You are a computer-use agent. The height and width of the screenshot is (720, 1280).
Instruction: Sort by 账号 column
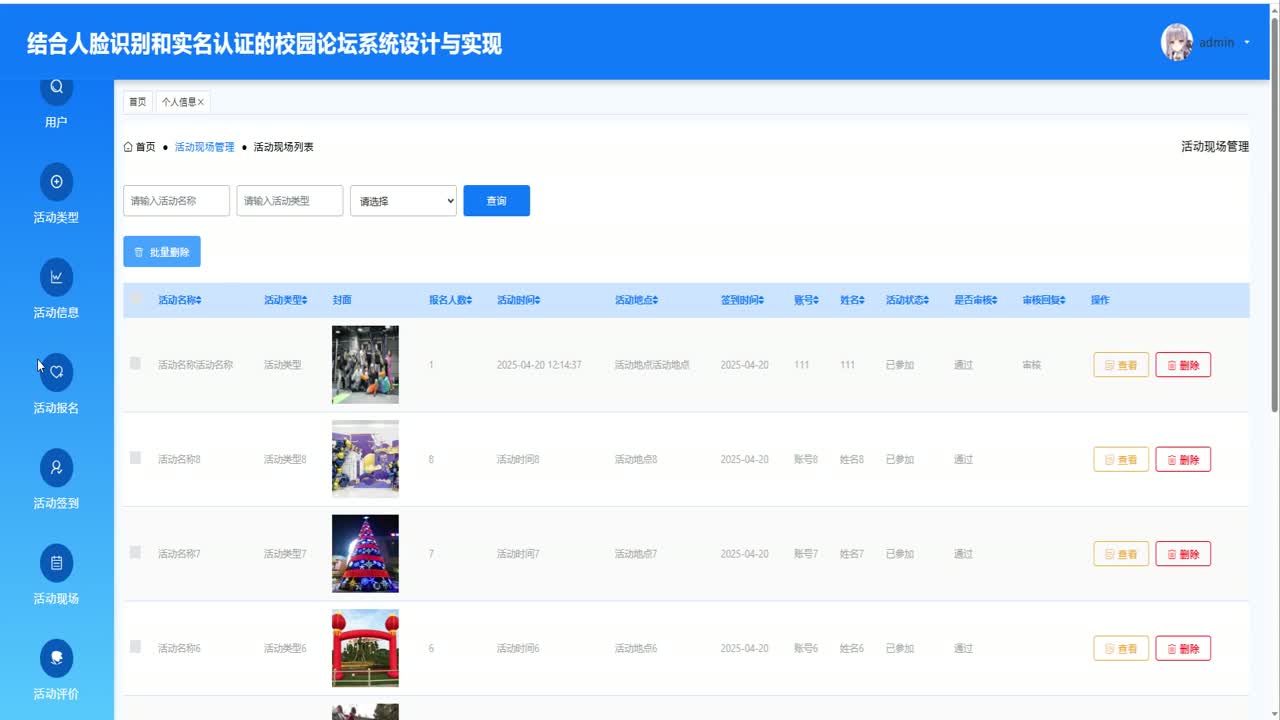point(806,300)
